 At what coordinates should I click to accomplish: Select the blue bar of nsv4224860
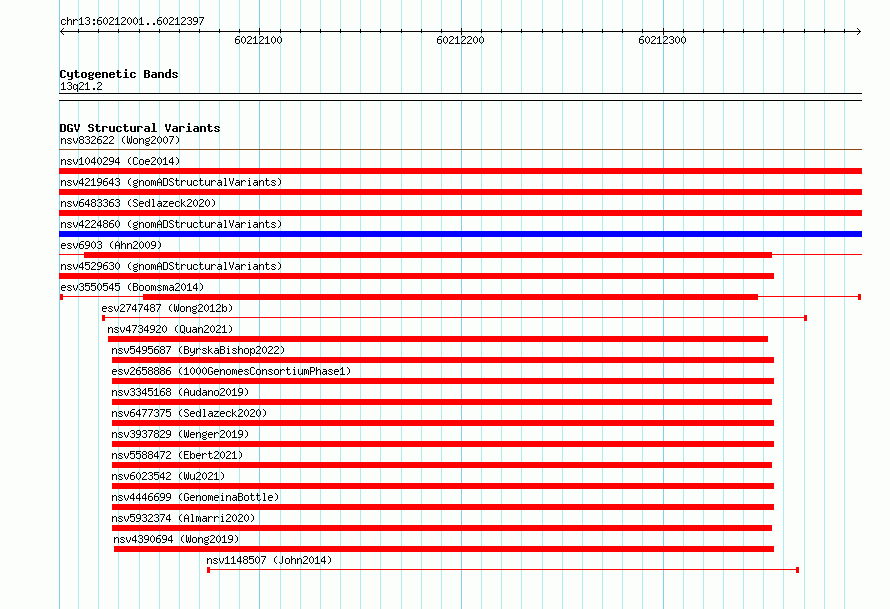pos(460,234)
